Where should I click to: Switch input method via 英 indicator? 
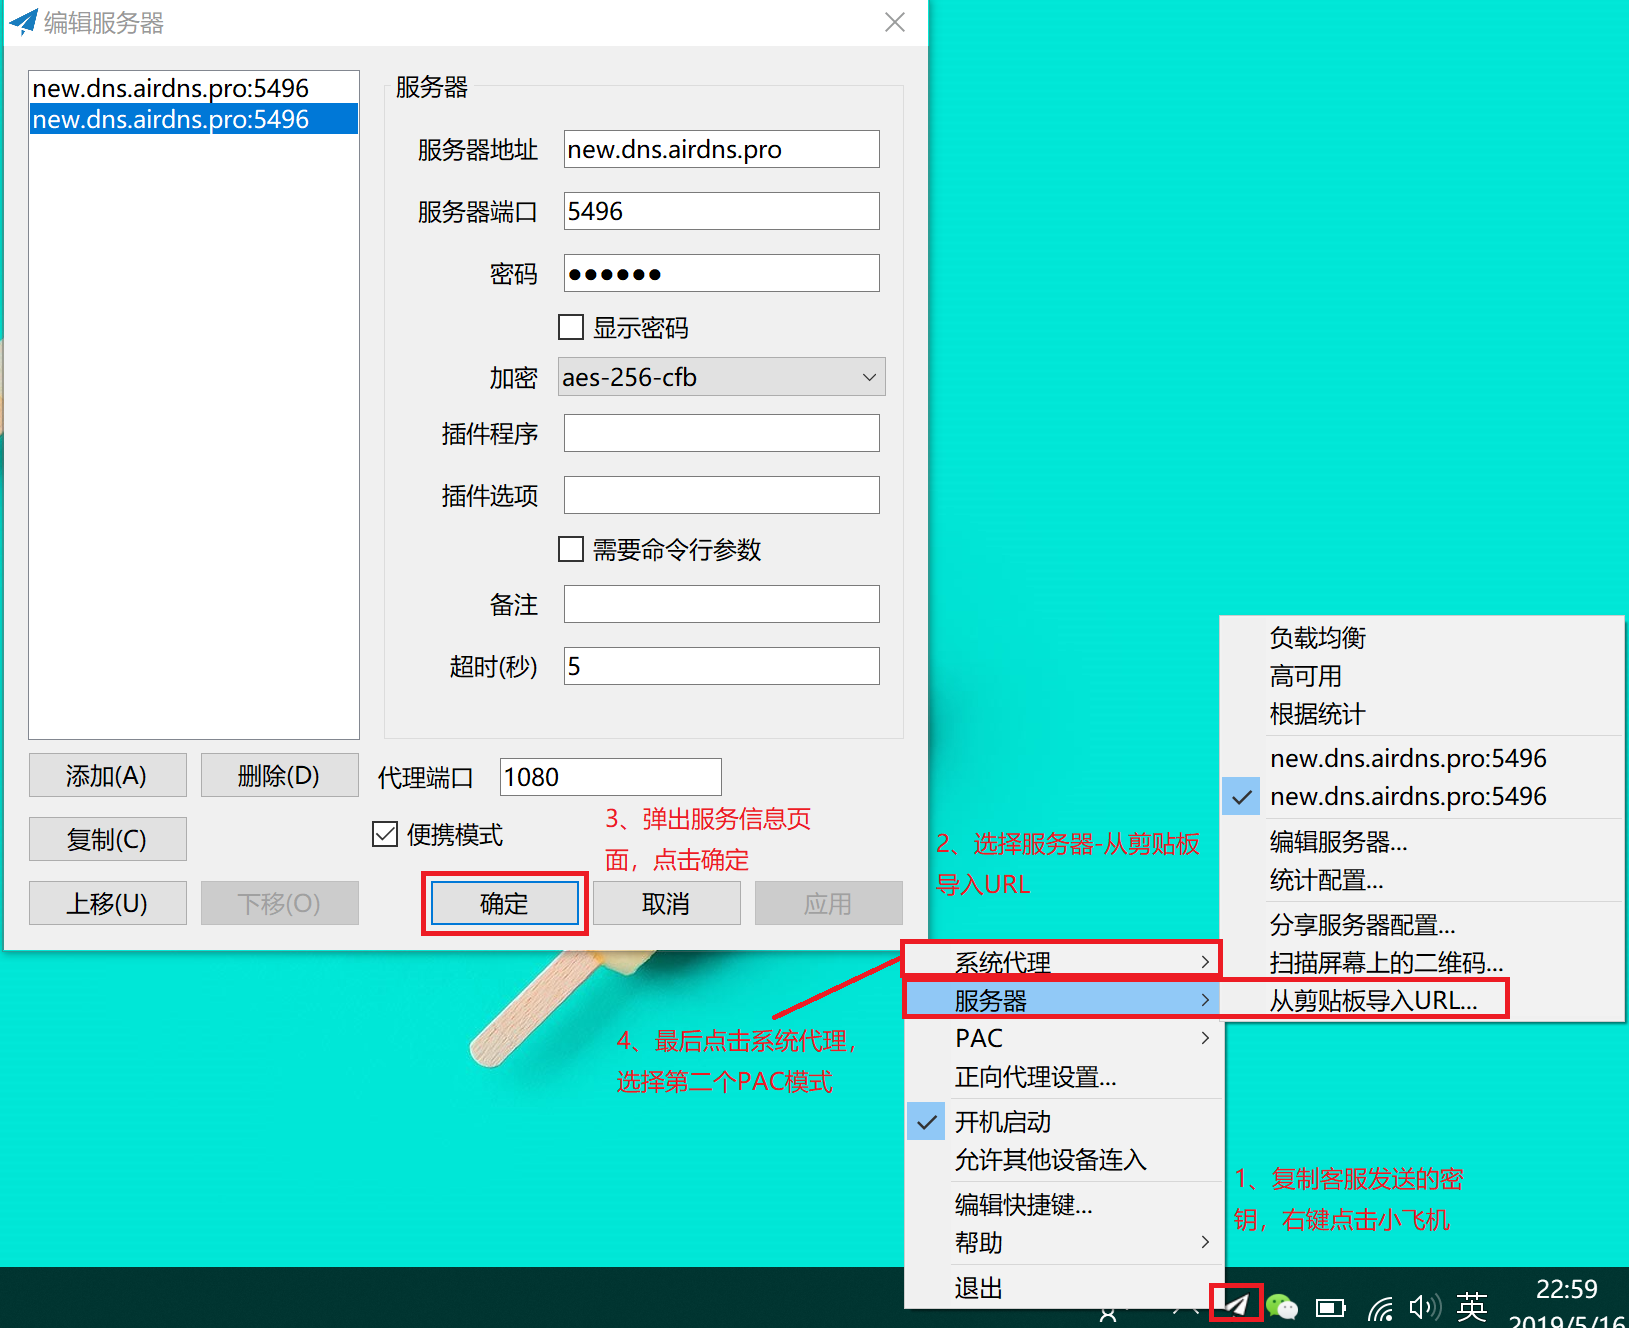pos(1471,1306)
